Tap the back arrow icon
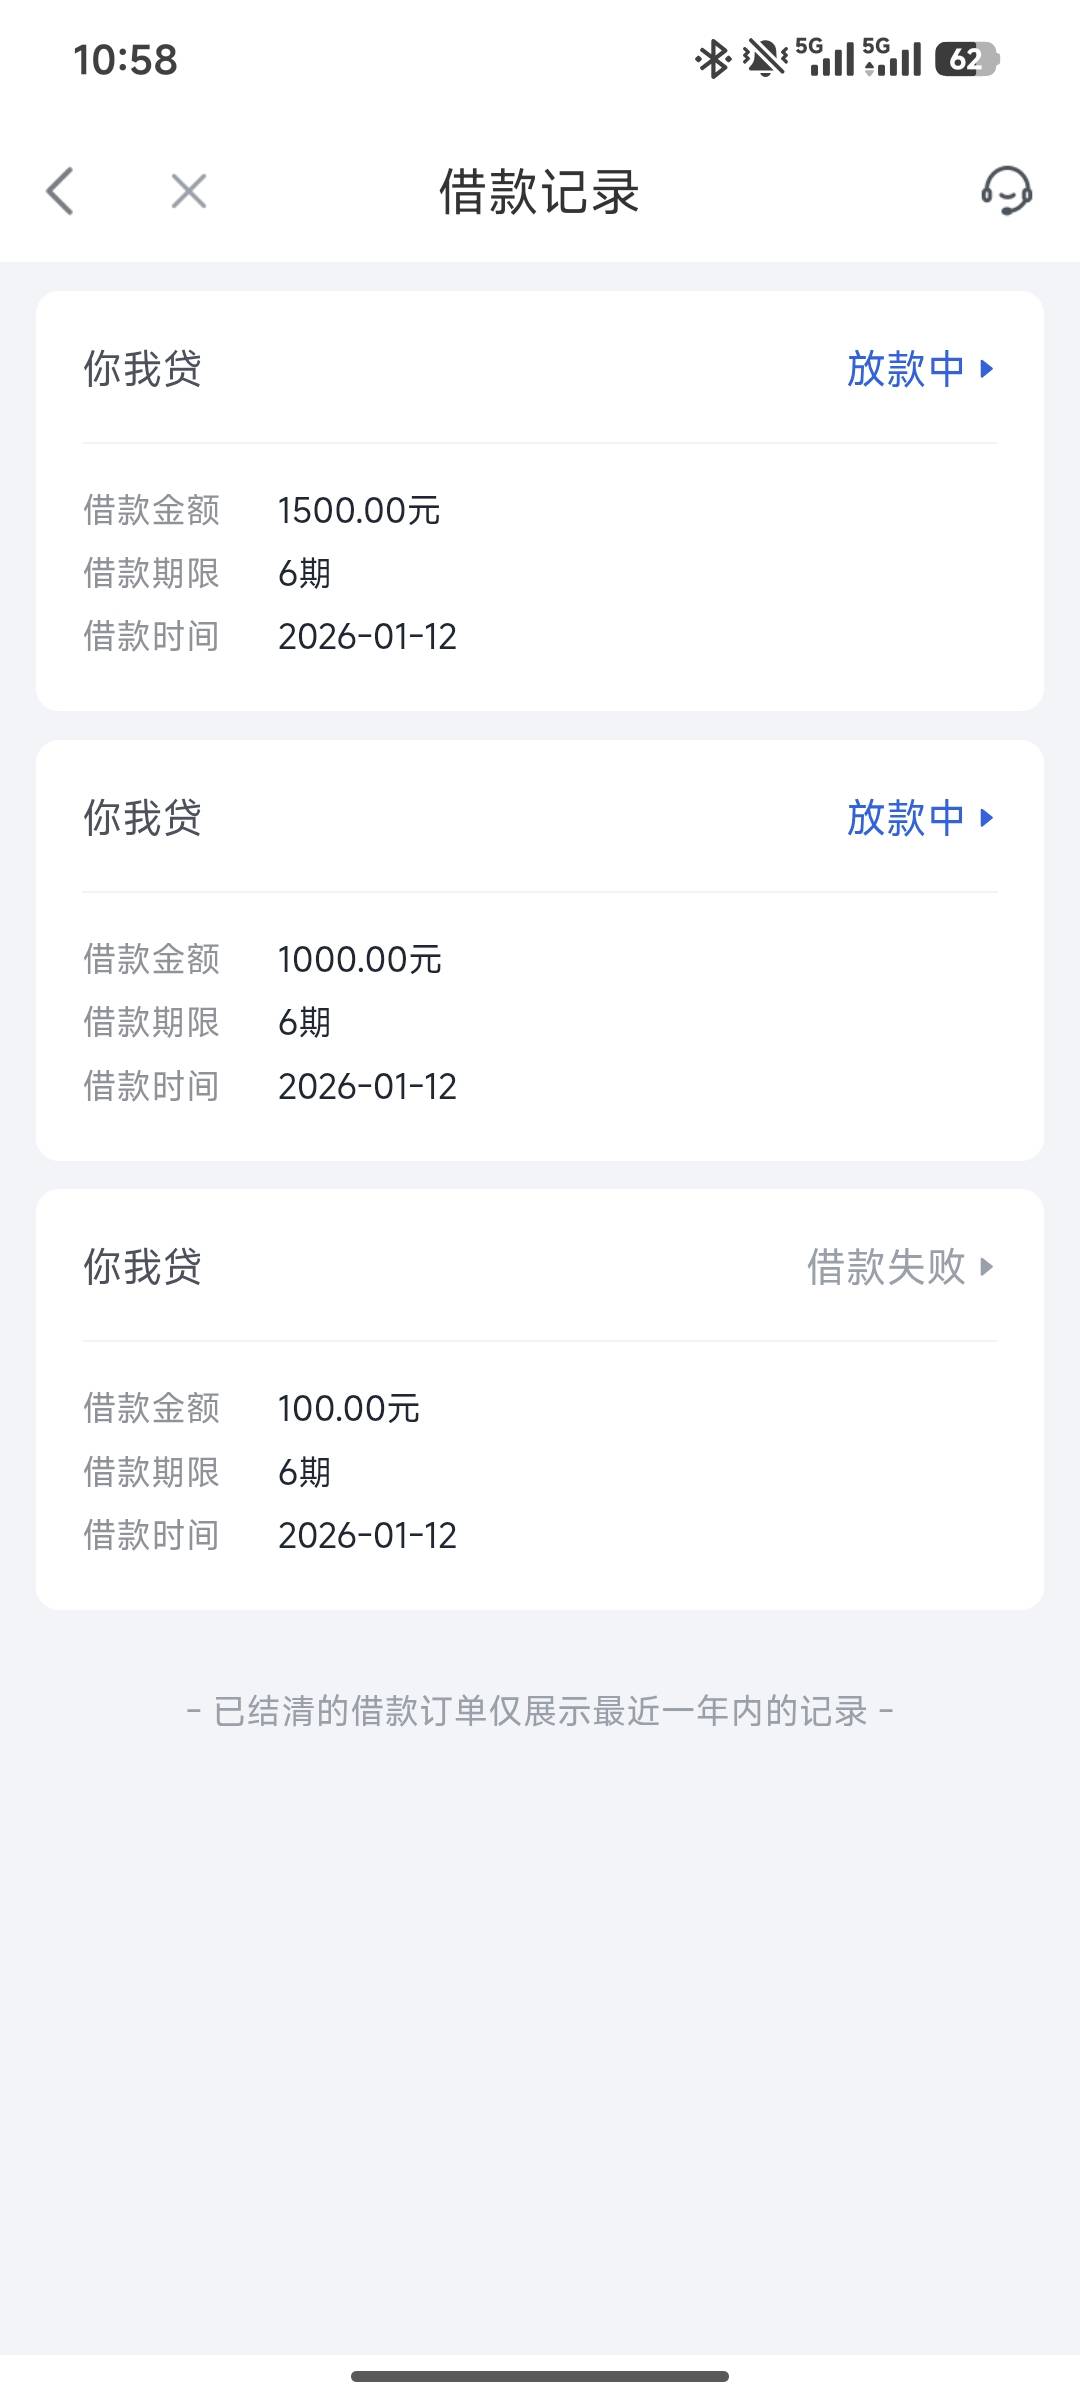Viewport: 1080px width, 2400px height. click(60, 191)
